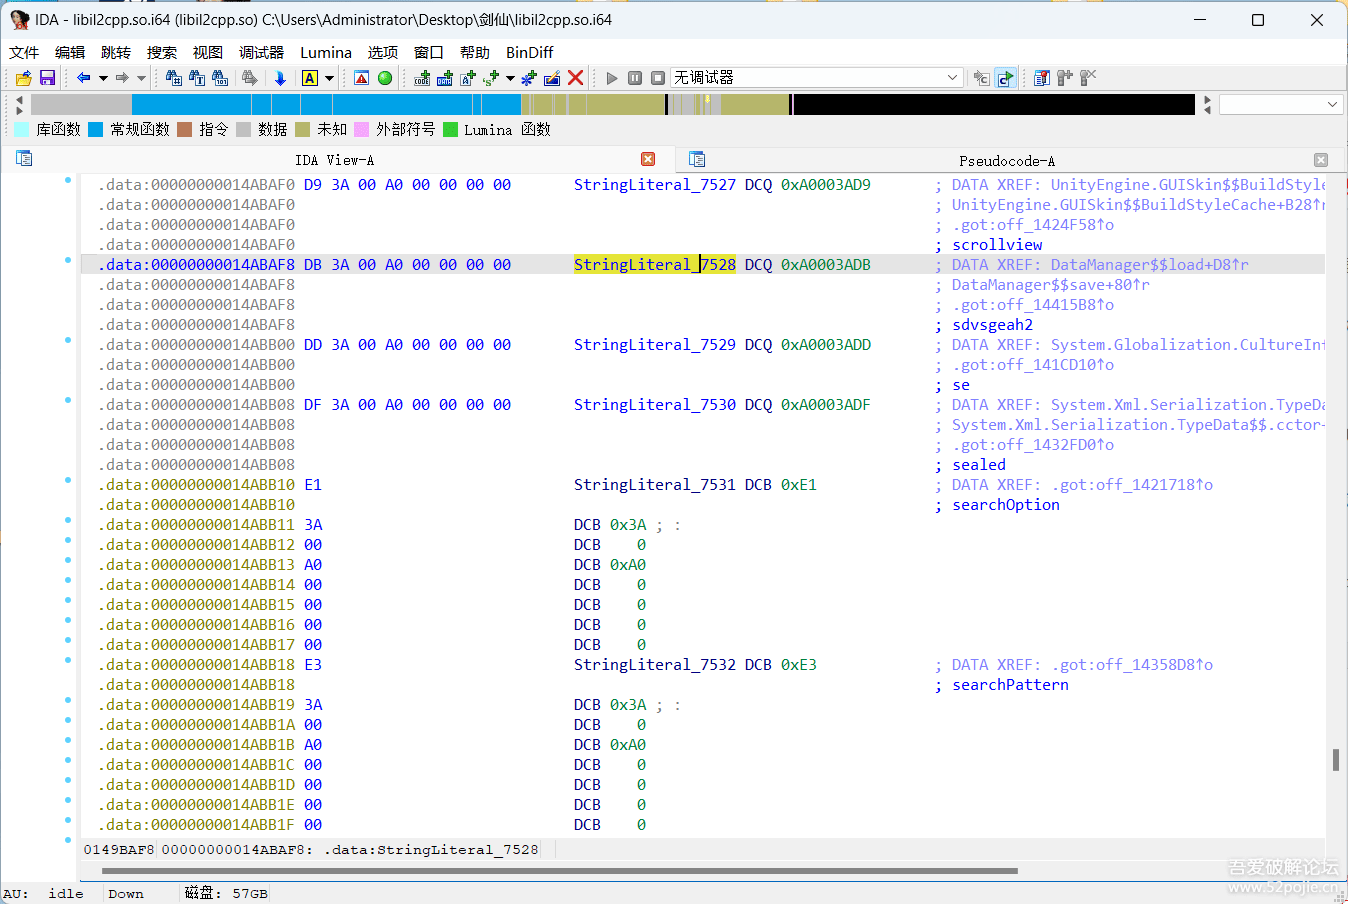Open the string type dropdown next to 's icon
The width and height of the screenshot is (1348, 904).
(x=511, y=78)
